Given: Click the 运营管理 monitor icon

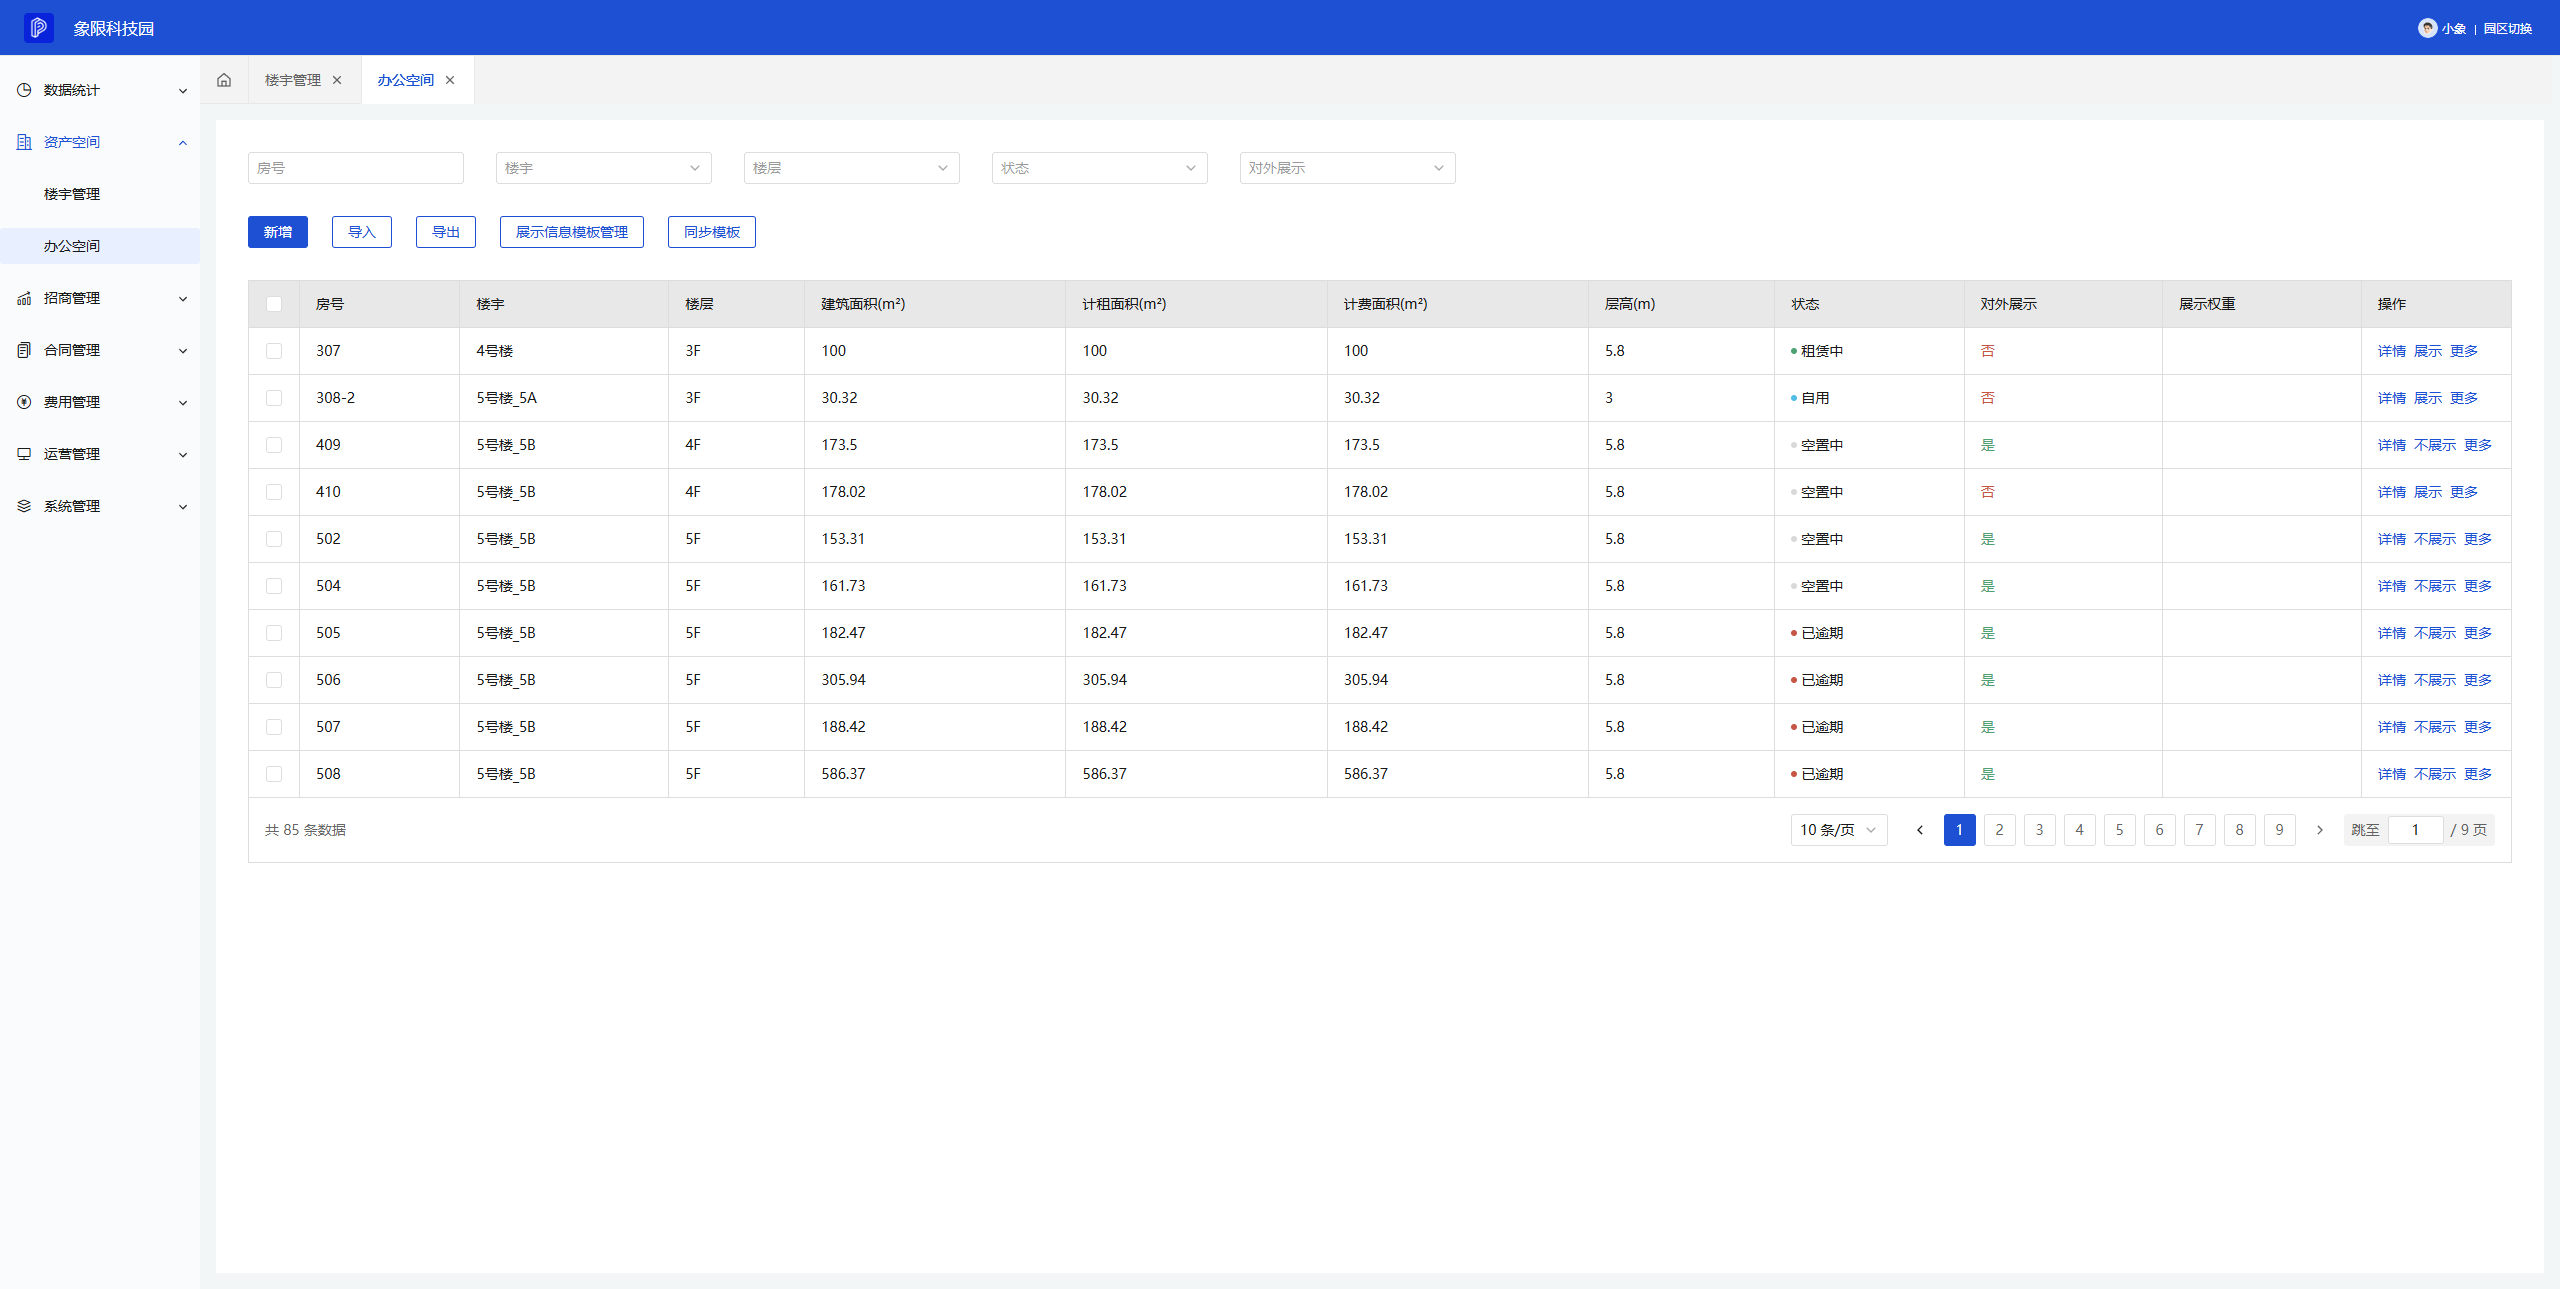Looking at the screenshot, I should [24, 454].
